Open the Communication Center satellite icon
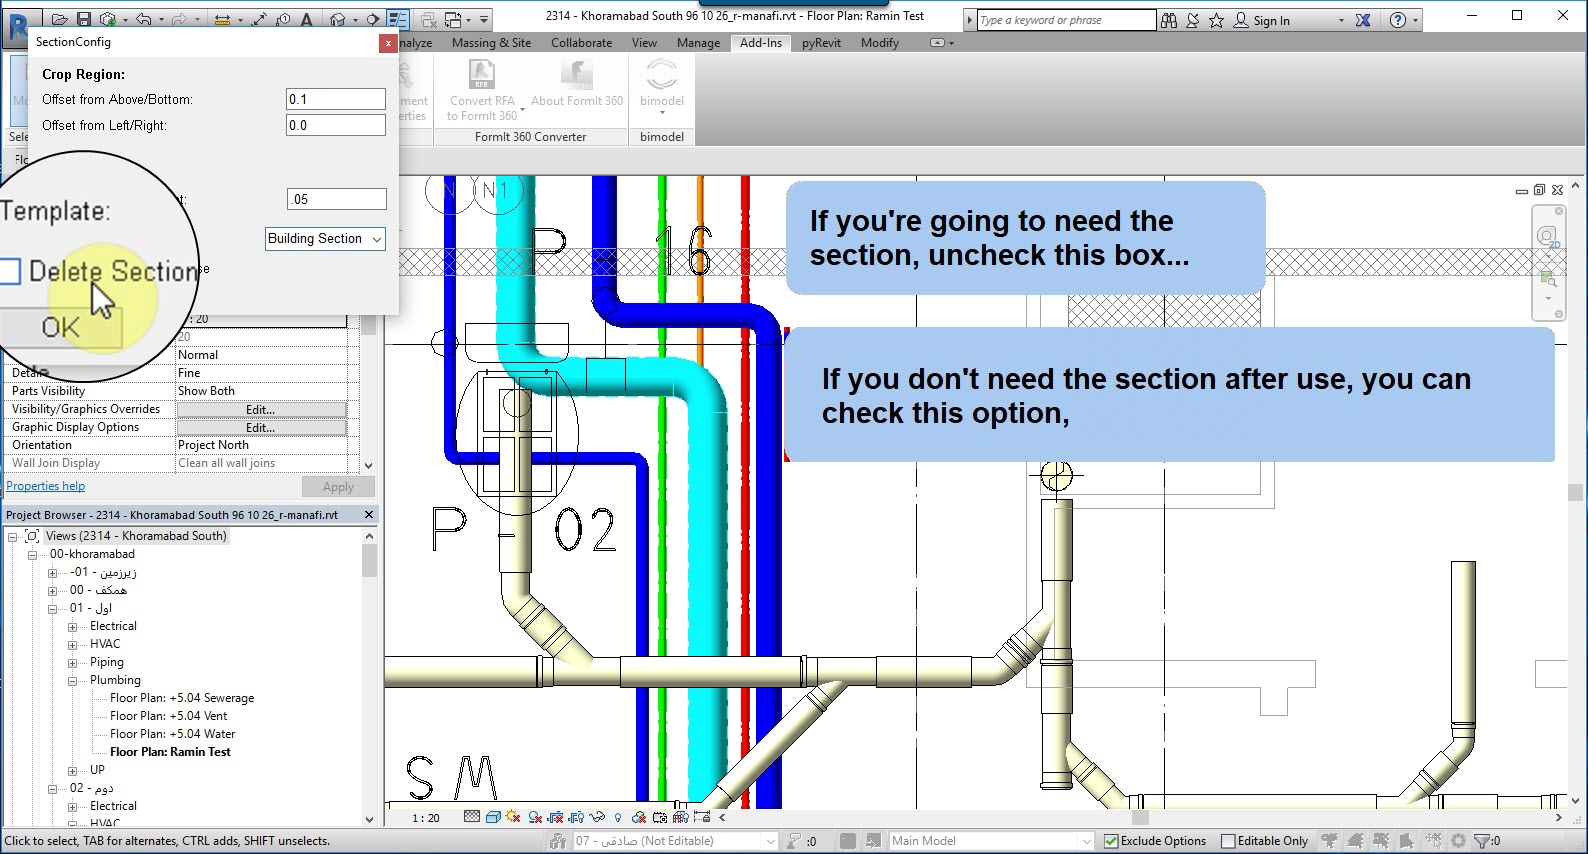 (x=1193, y=20)
